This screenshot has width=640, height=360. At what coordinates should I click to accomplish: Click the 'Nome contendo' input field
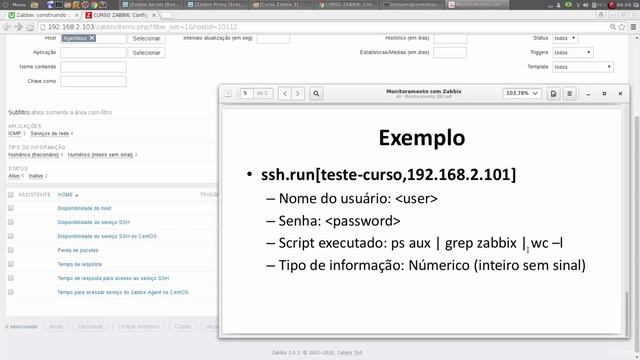point(93,67)
